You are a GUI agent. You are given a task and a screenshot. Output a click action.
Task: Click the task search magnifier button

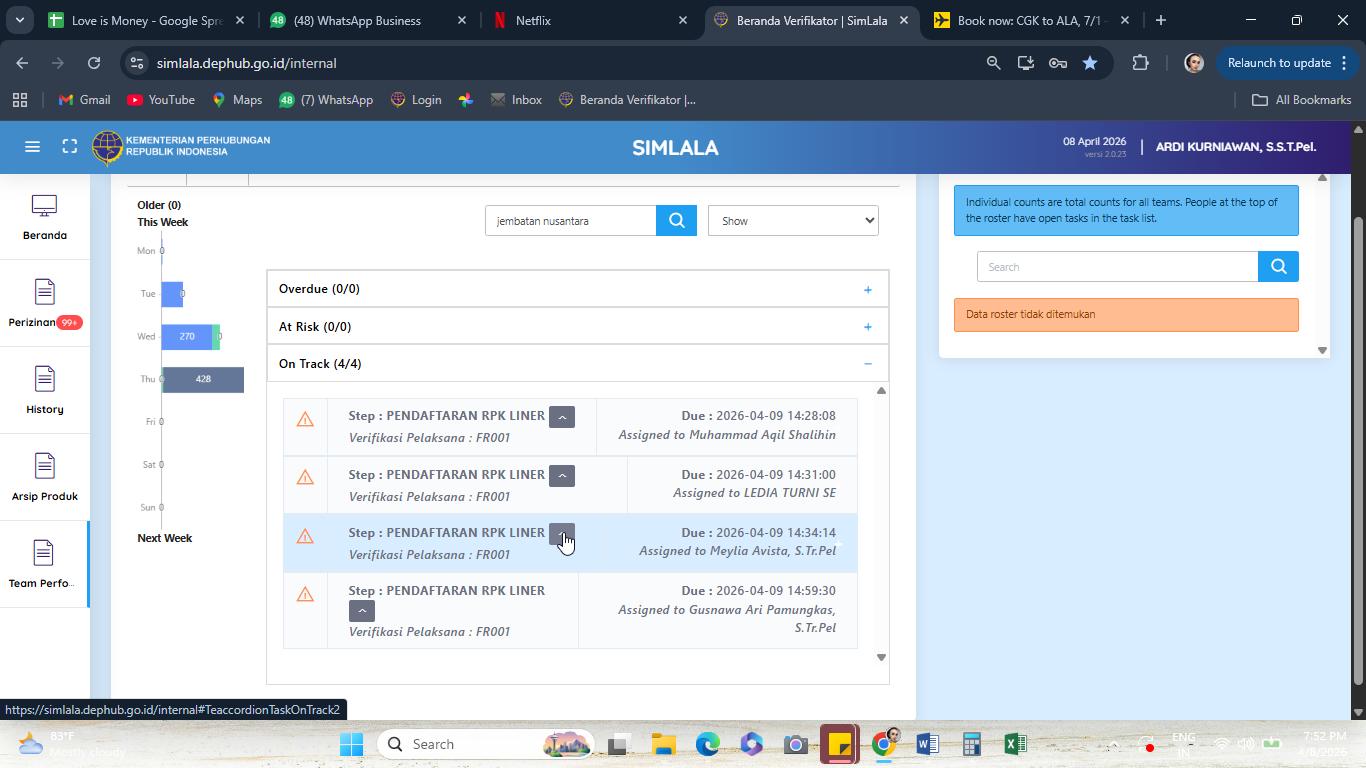tap(676, 221)
